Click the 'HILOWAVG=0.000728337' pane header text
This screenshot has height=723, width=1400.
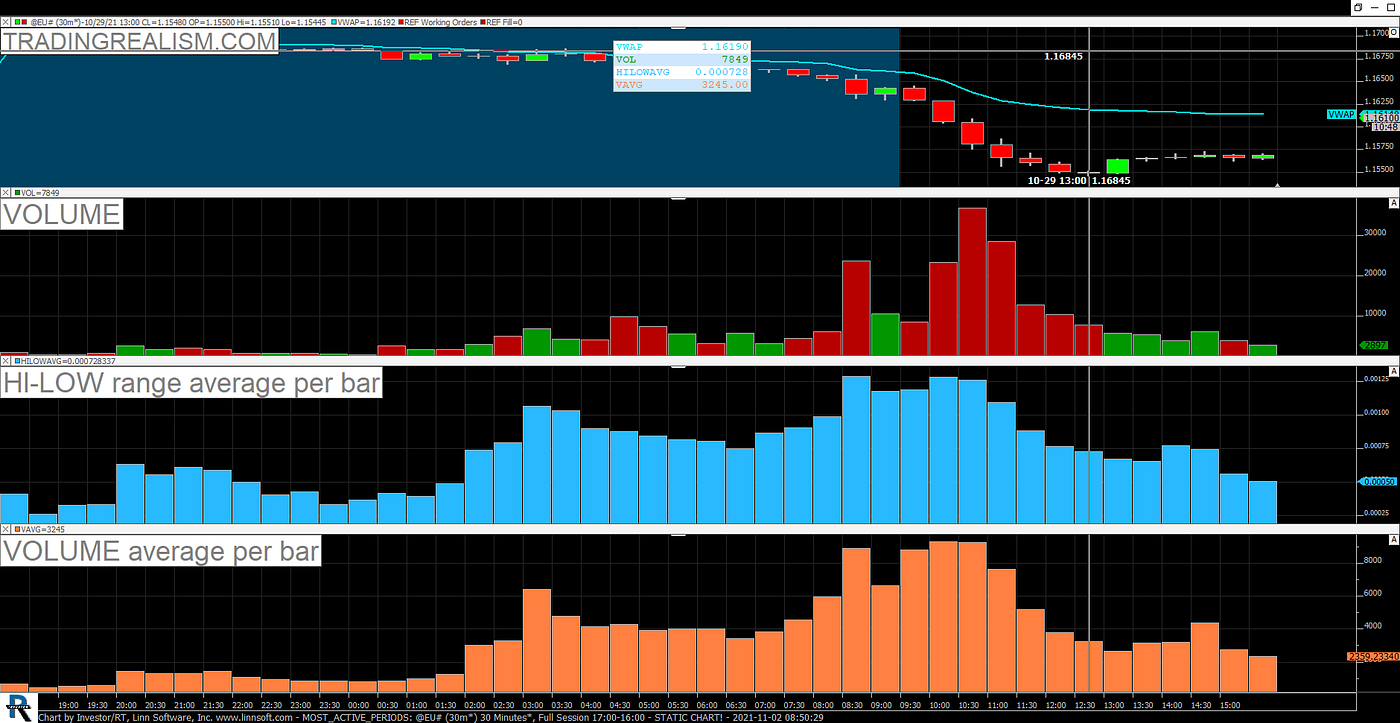(68, 360)
